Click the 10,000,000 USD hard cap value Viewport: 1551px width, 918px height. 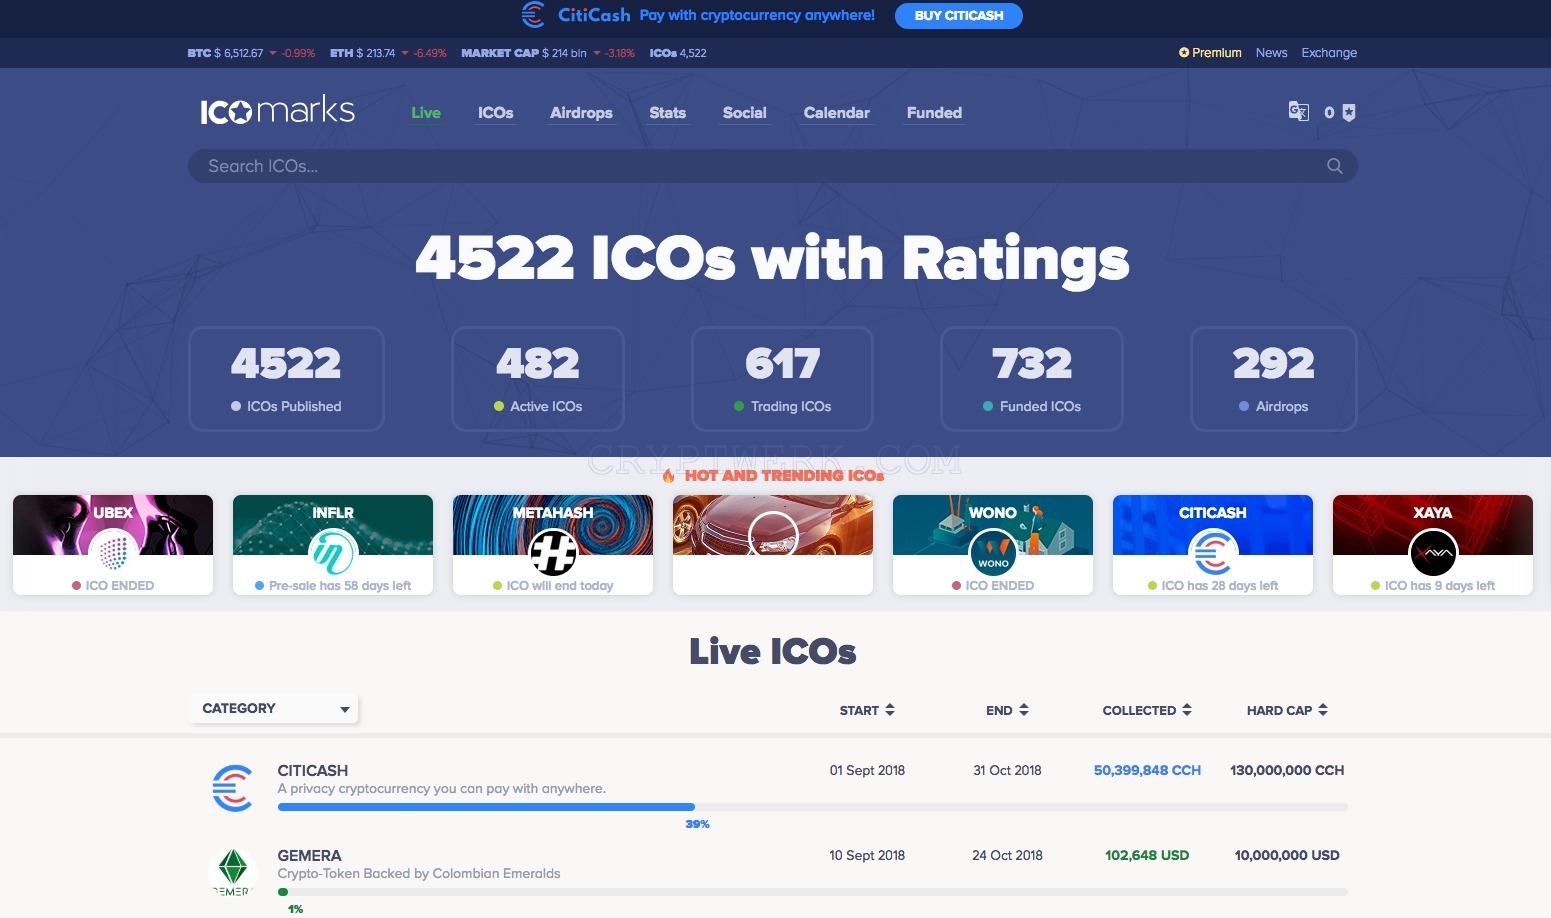pos(1287,856)
